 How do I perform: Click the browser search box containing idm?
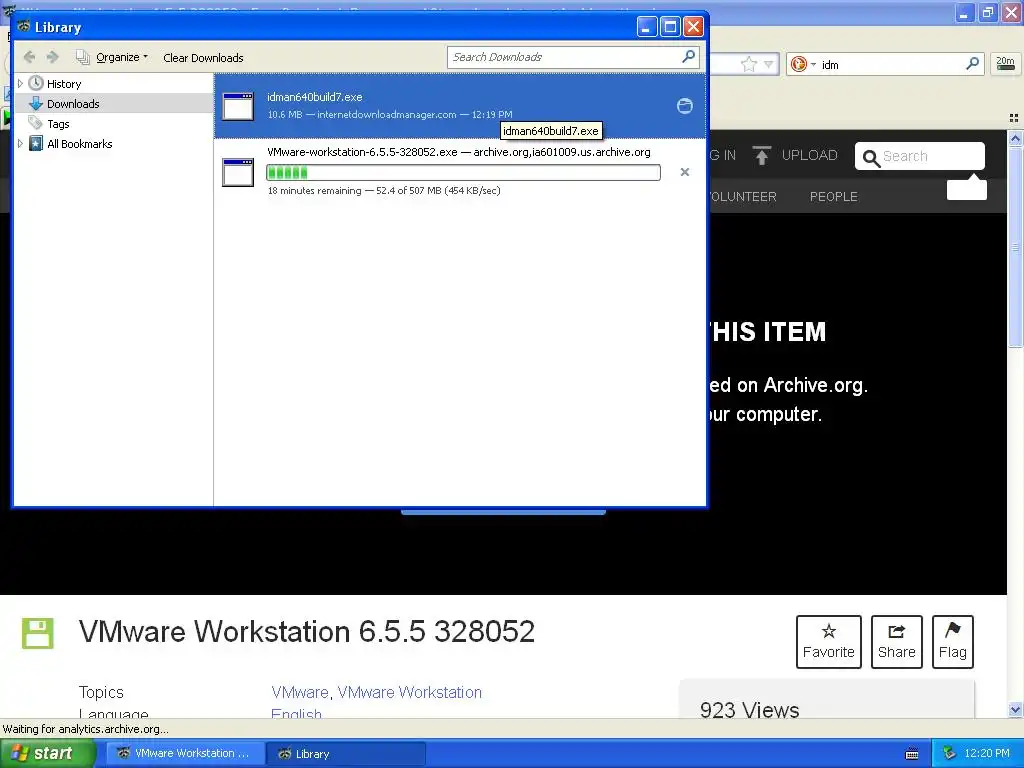click(891, 65)
